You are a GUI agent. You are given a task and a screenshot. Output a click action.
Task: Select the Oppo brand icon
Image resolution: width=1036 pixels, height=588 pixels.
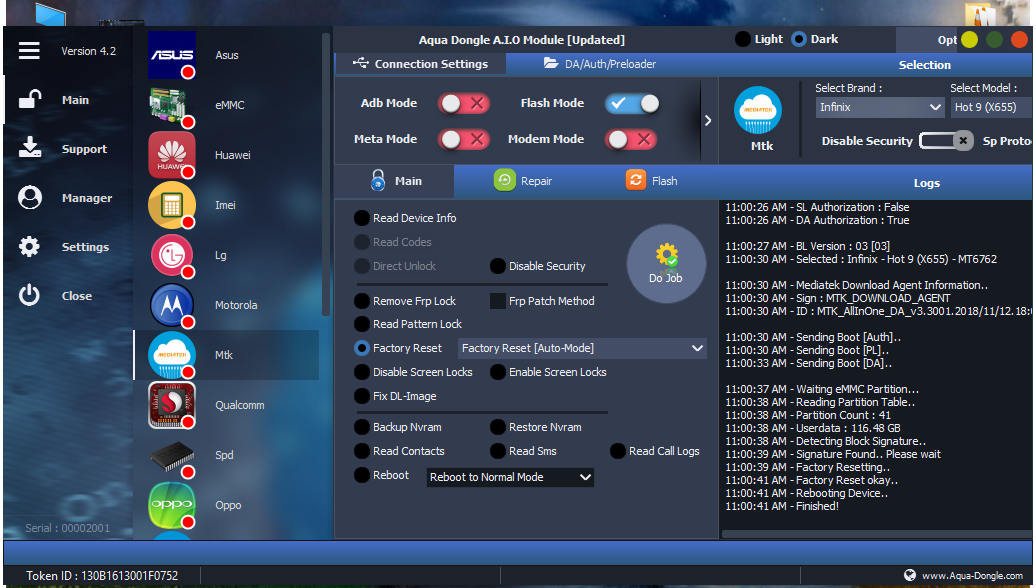click(x=172, y=505)
